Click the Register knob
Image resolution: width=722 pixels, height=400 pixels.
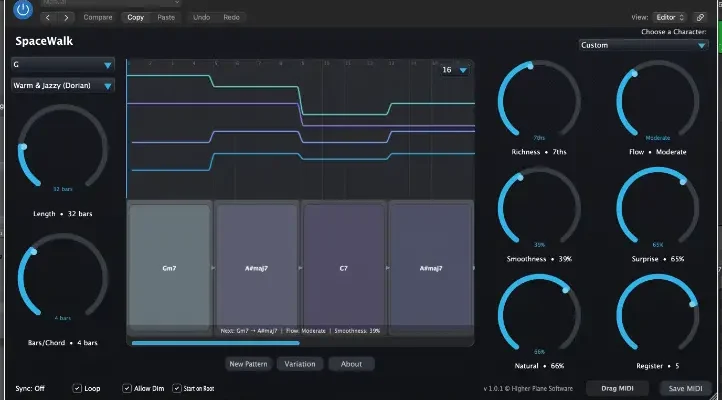click(657, 317)
